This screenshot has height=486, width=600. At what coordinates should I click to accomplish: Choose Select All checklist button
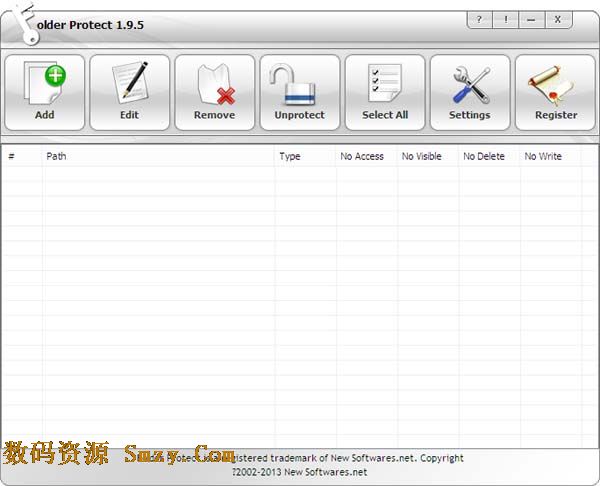pos(385,93)
